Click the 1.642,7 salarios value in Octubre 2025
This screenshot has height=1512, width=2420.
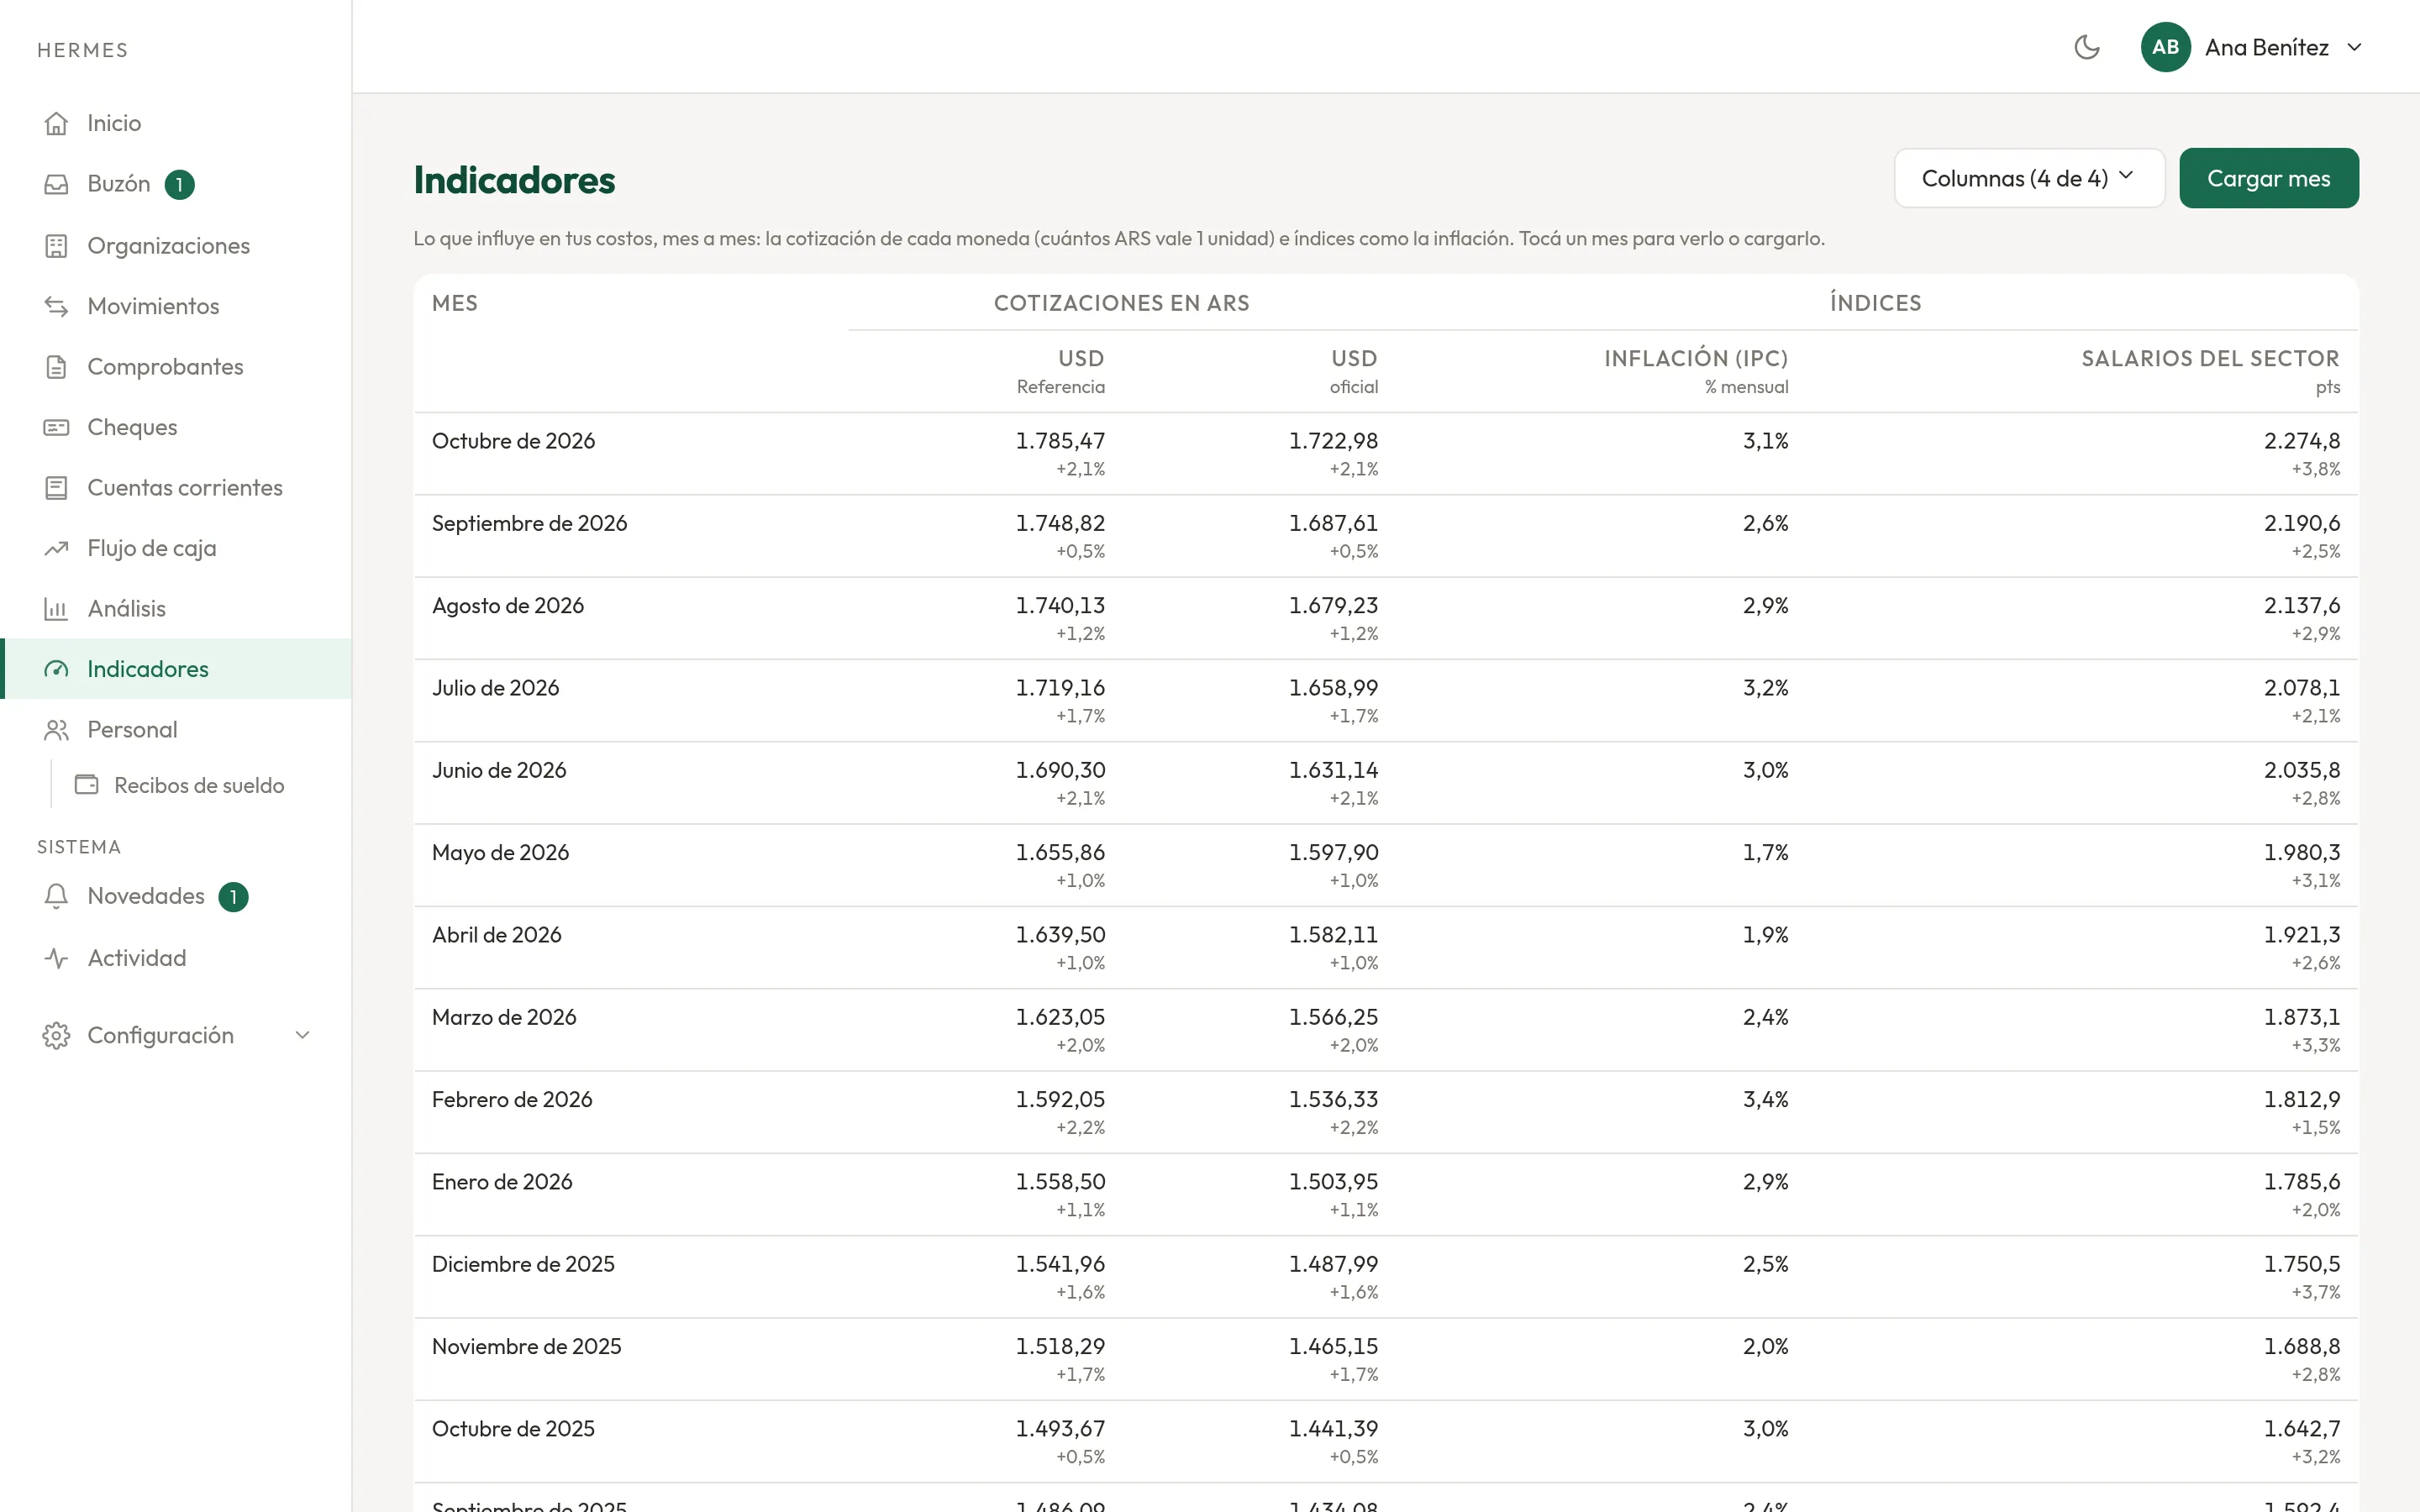[x=2302, y=1429]
